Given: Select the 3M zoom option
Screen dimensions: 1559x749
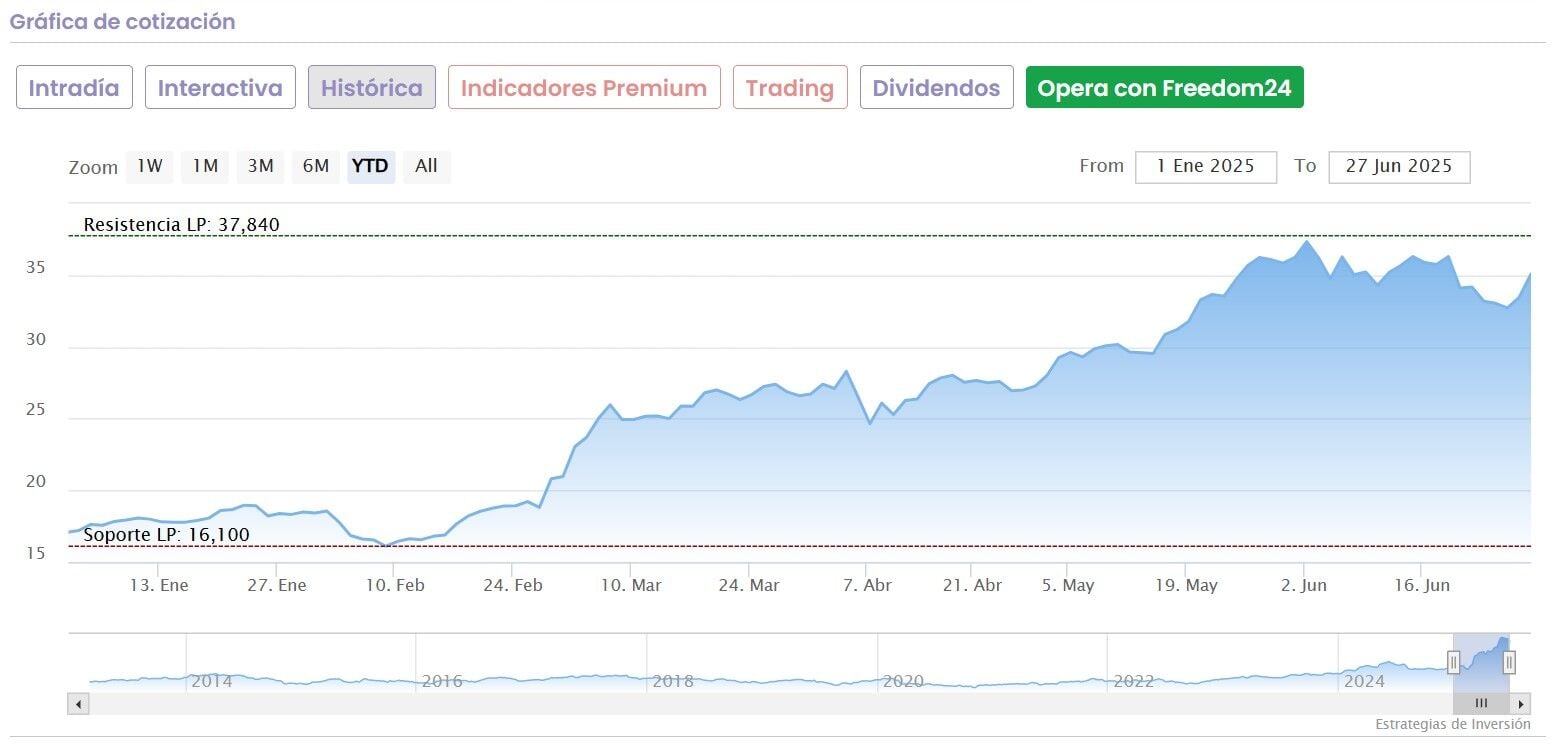Looking at the screenshot, I should (260, 167).
